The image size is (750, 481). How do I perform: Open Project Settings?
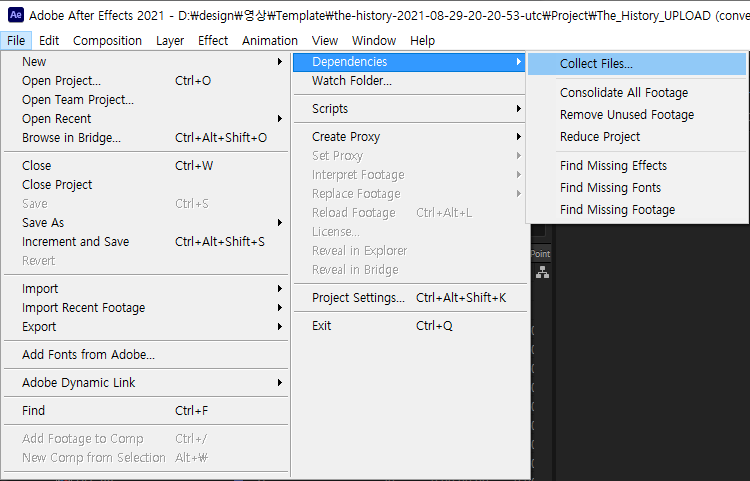click(x=409, y=298)
